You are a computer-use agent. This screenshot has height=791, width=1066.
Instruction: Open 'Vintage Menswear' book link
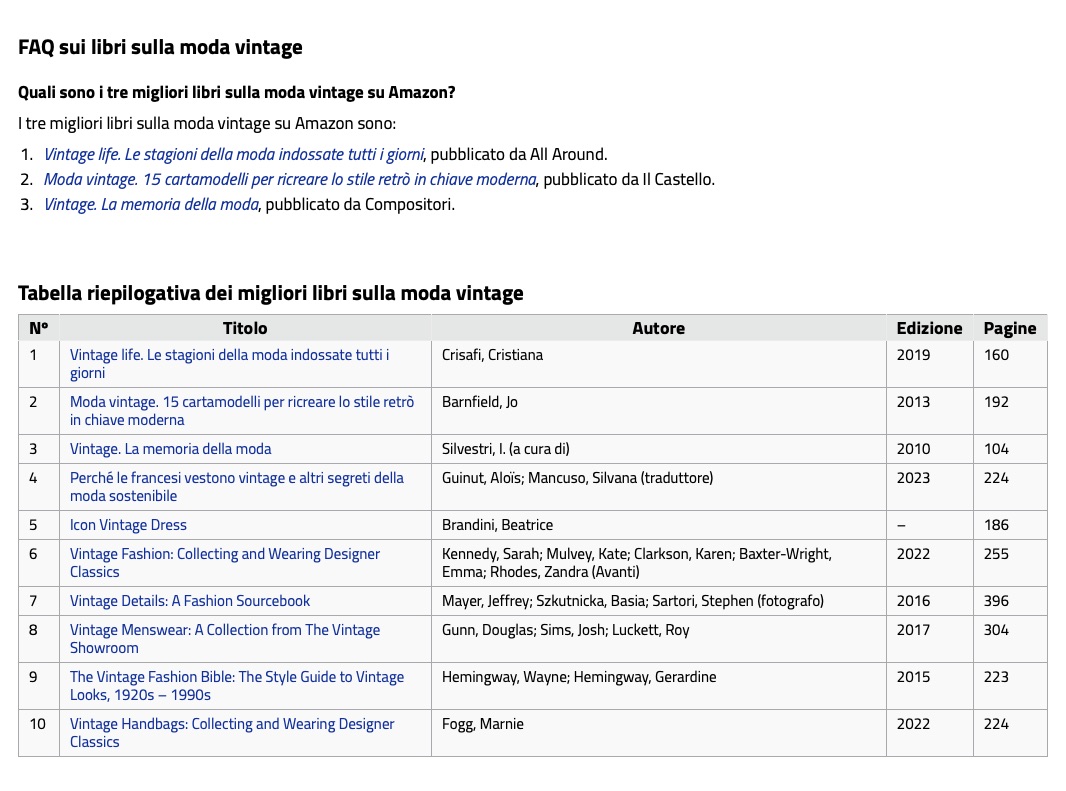225,639
